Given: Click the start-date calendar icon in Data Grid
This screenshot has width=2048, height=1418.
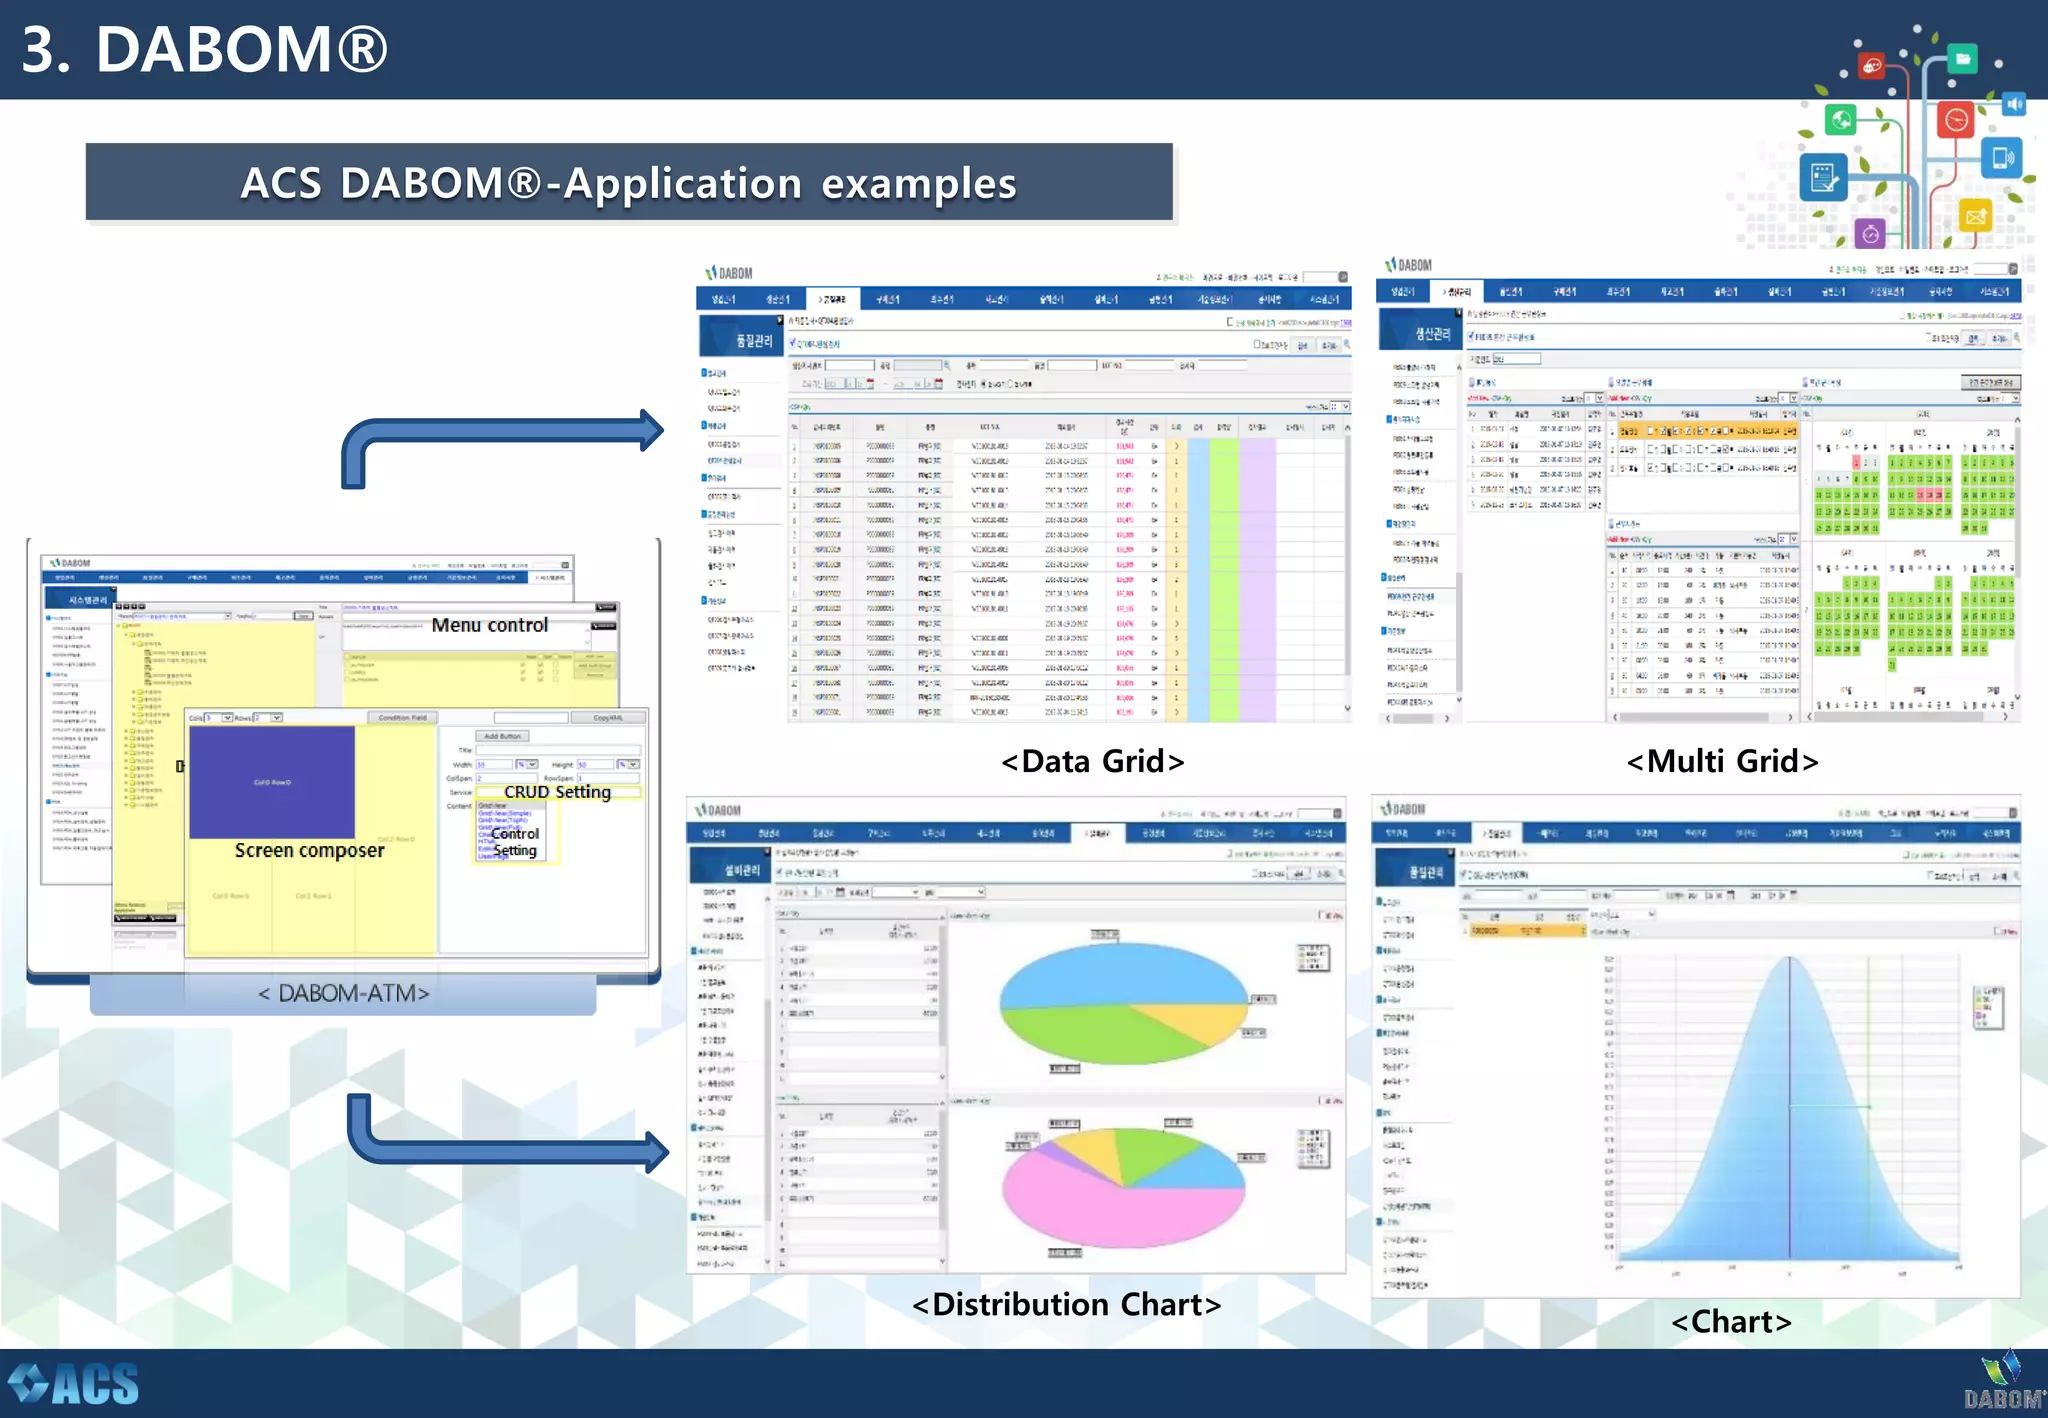Looking at the screenshot, I should click(x=870, y=384).
